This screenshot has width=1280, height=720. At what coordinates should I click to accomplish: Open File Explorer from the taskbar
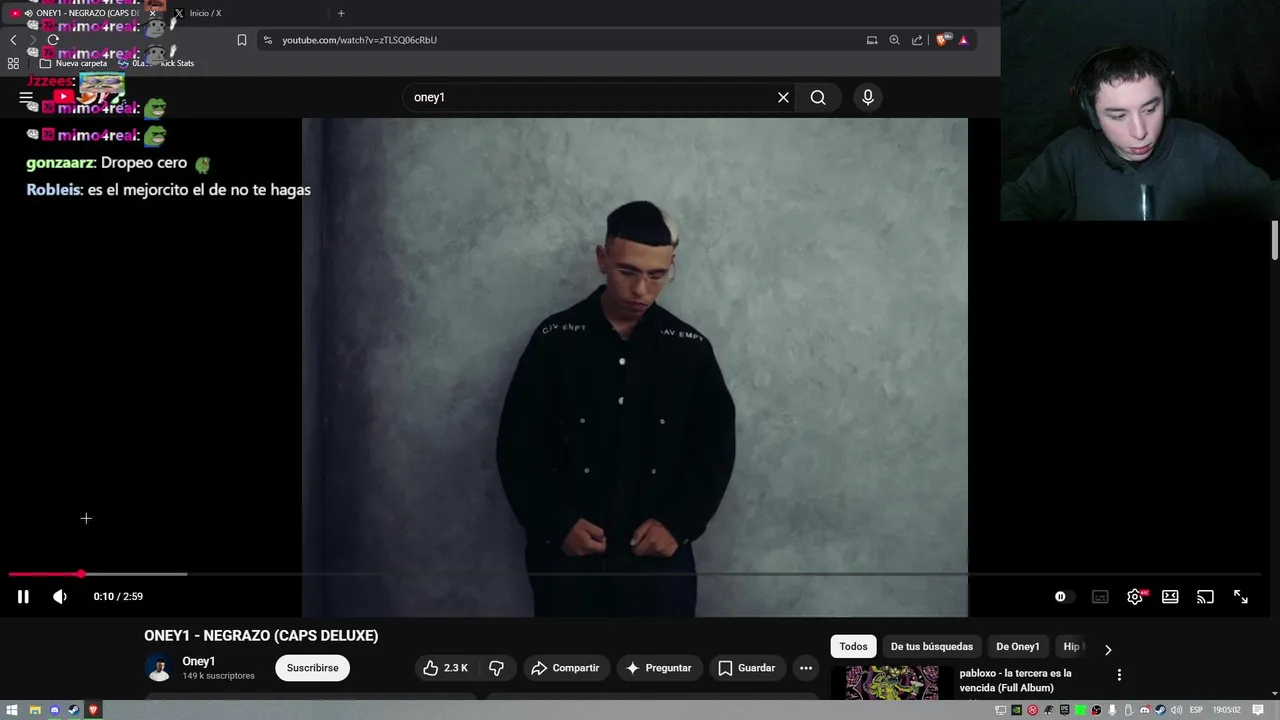click(35, 710)
